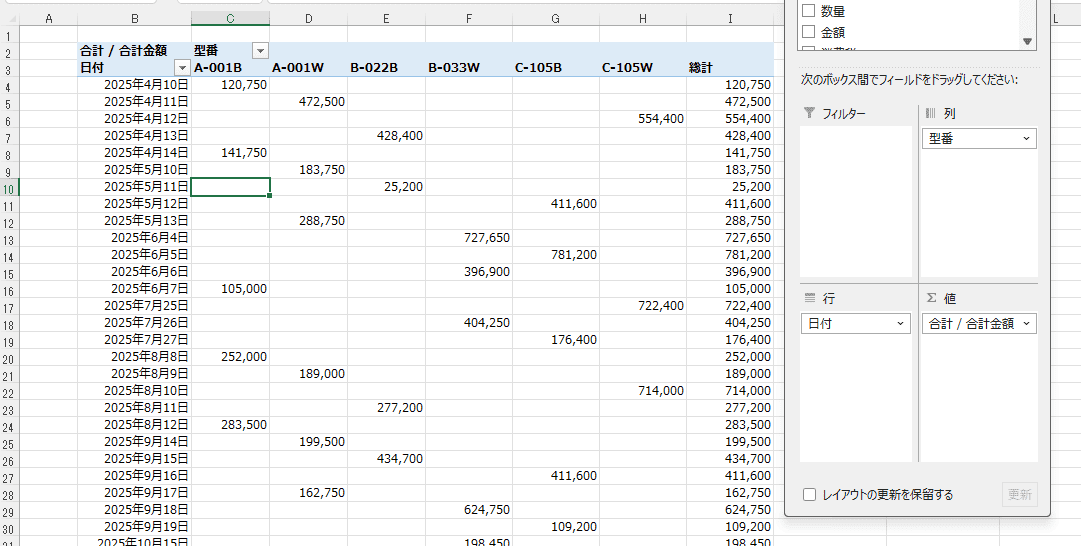
Task: Select 105,000 in the 総計 column
Action: click(x=730, y=289)
